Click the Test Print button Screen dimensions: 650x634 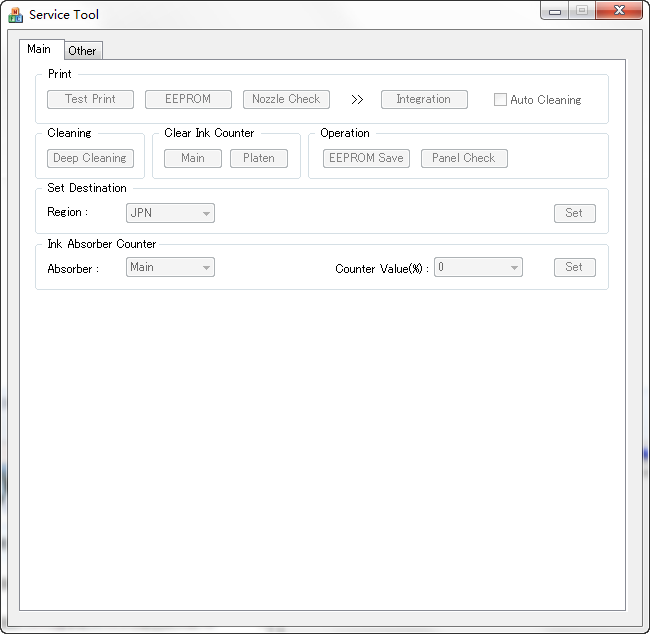pyautogui.click(x=90, y=100)
